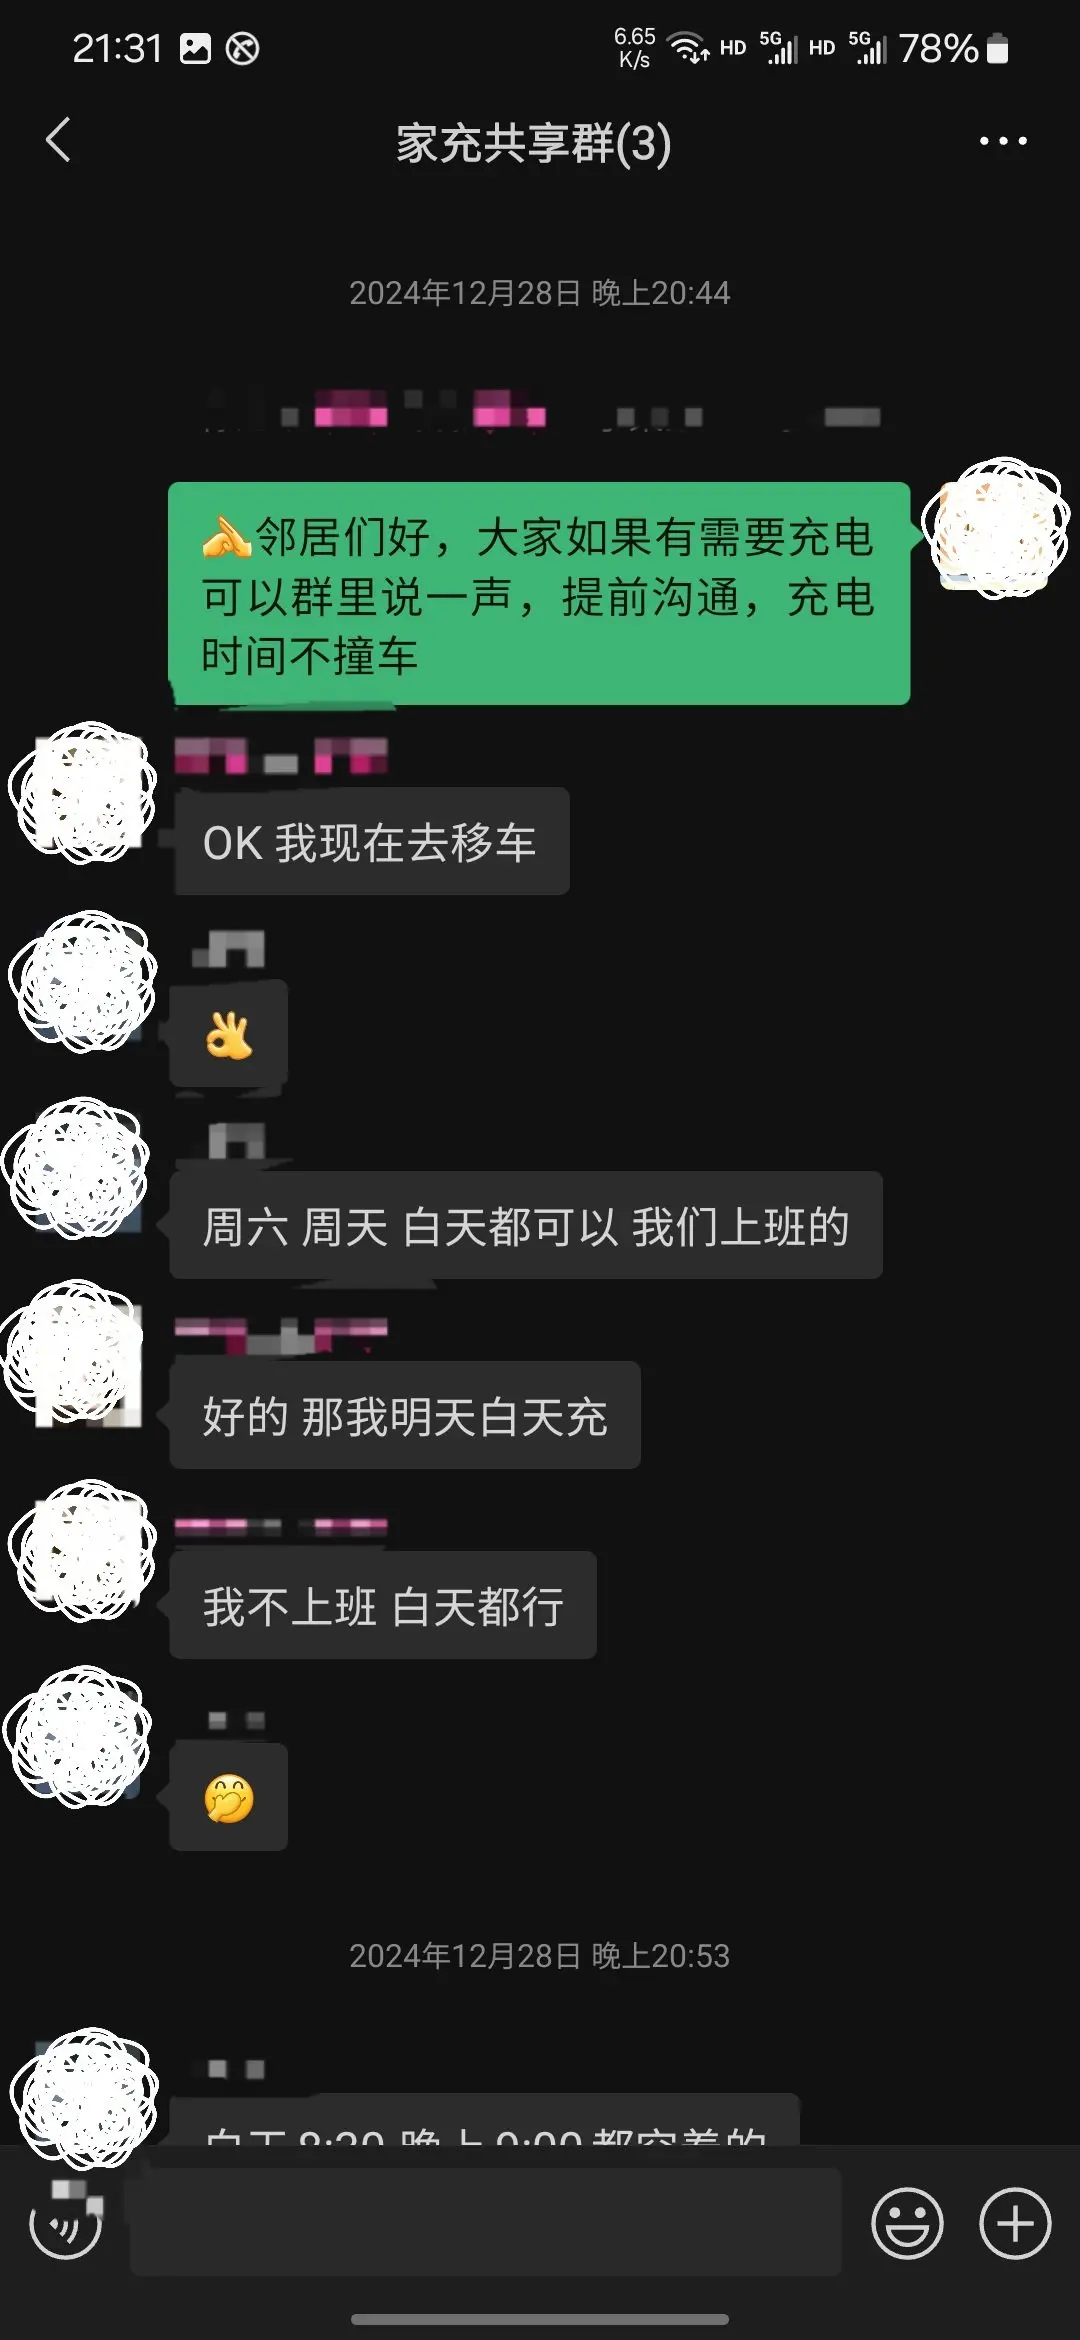Viewport: 1080px width, 2340px height.
Task: Tap own avatar beside green message
Action: tap(995, 528)
